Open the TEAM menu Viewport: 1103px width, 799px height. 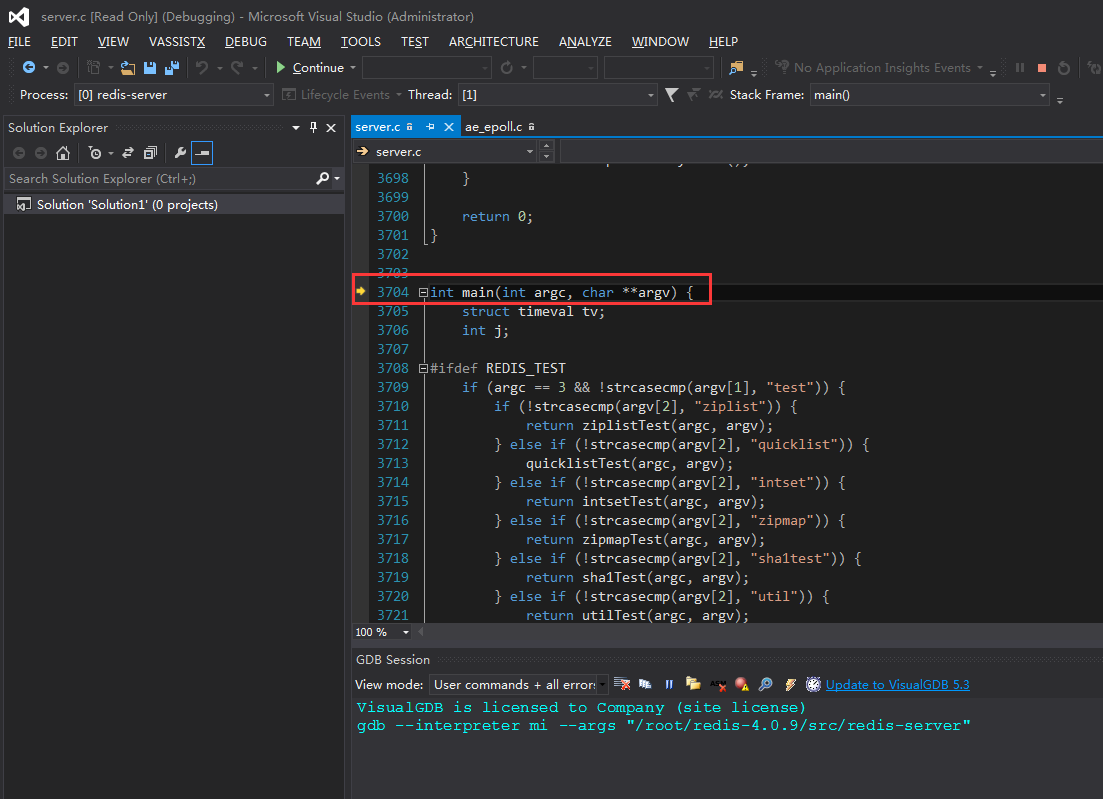(x=304, y=41)
